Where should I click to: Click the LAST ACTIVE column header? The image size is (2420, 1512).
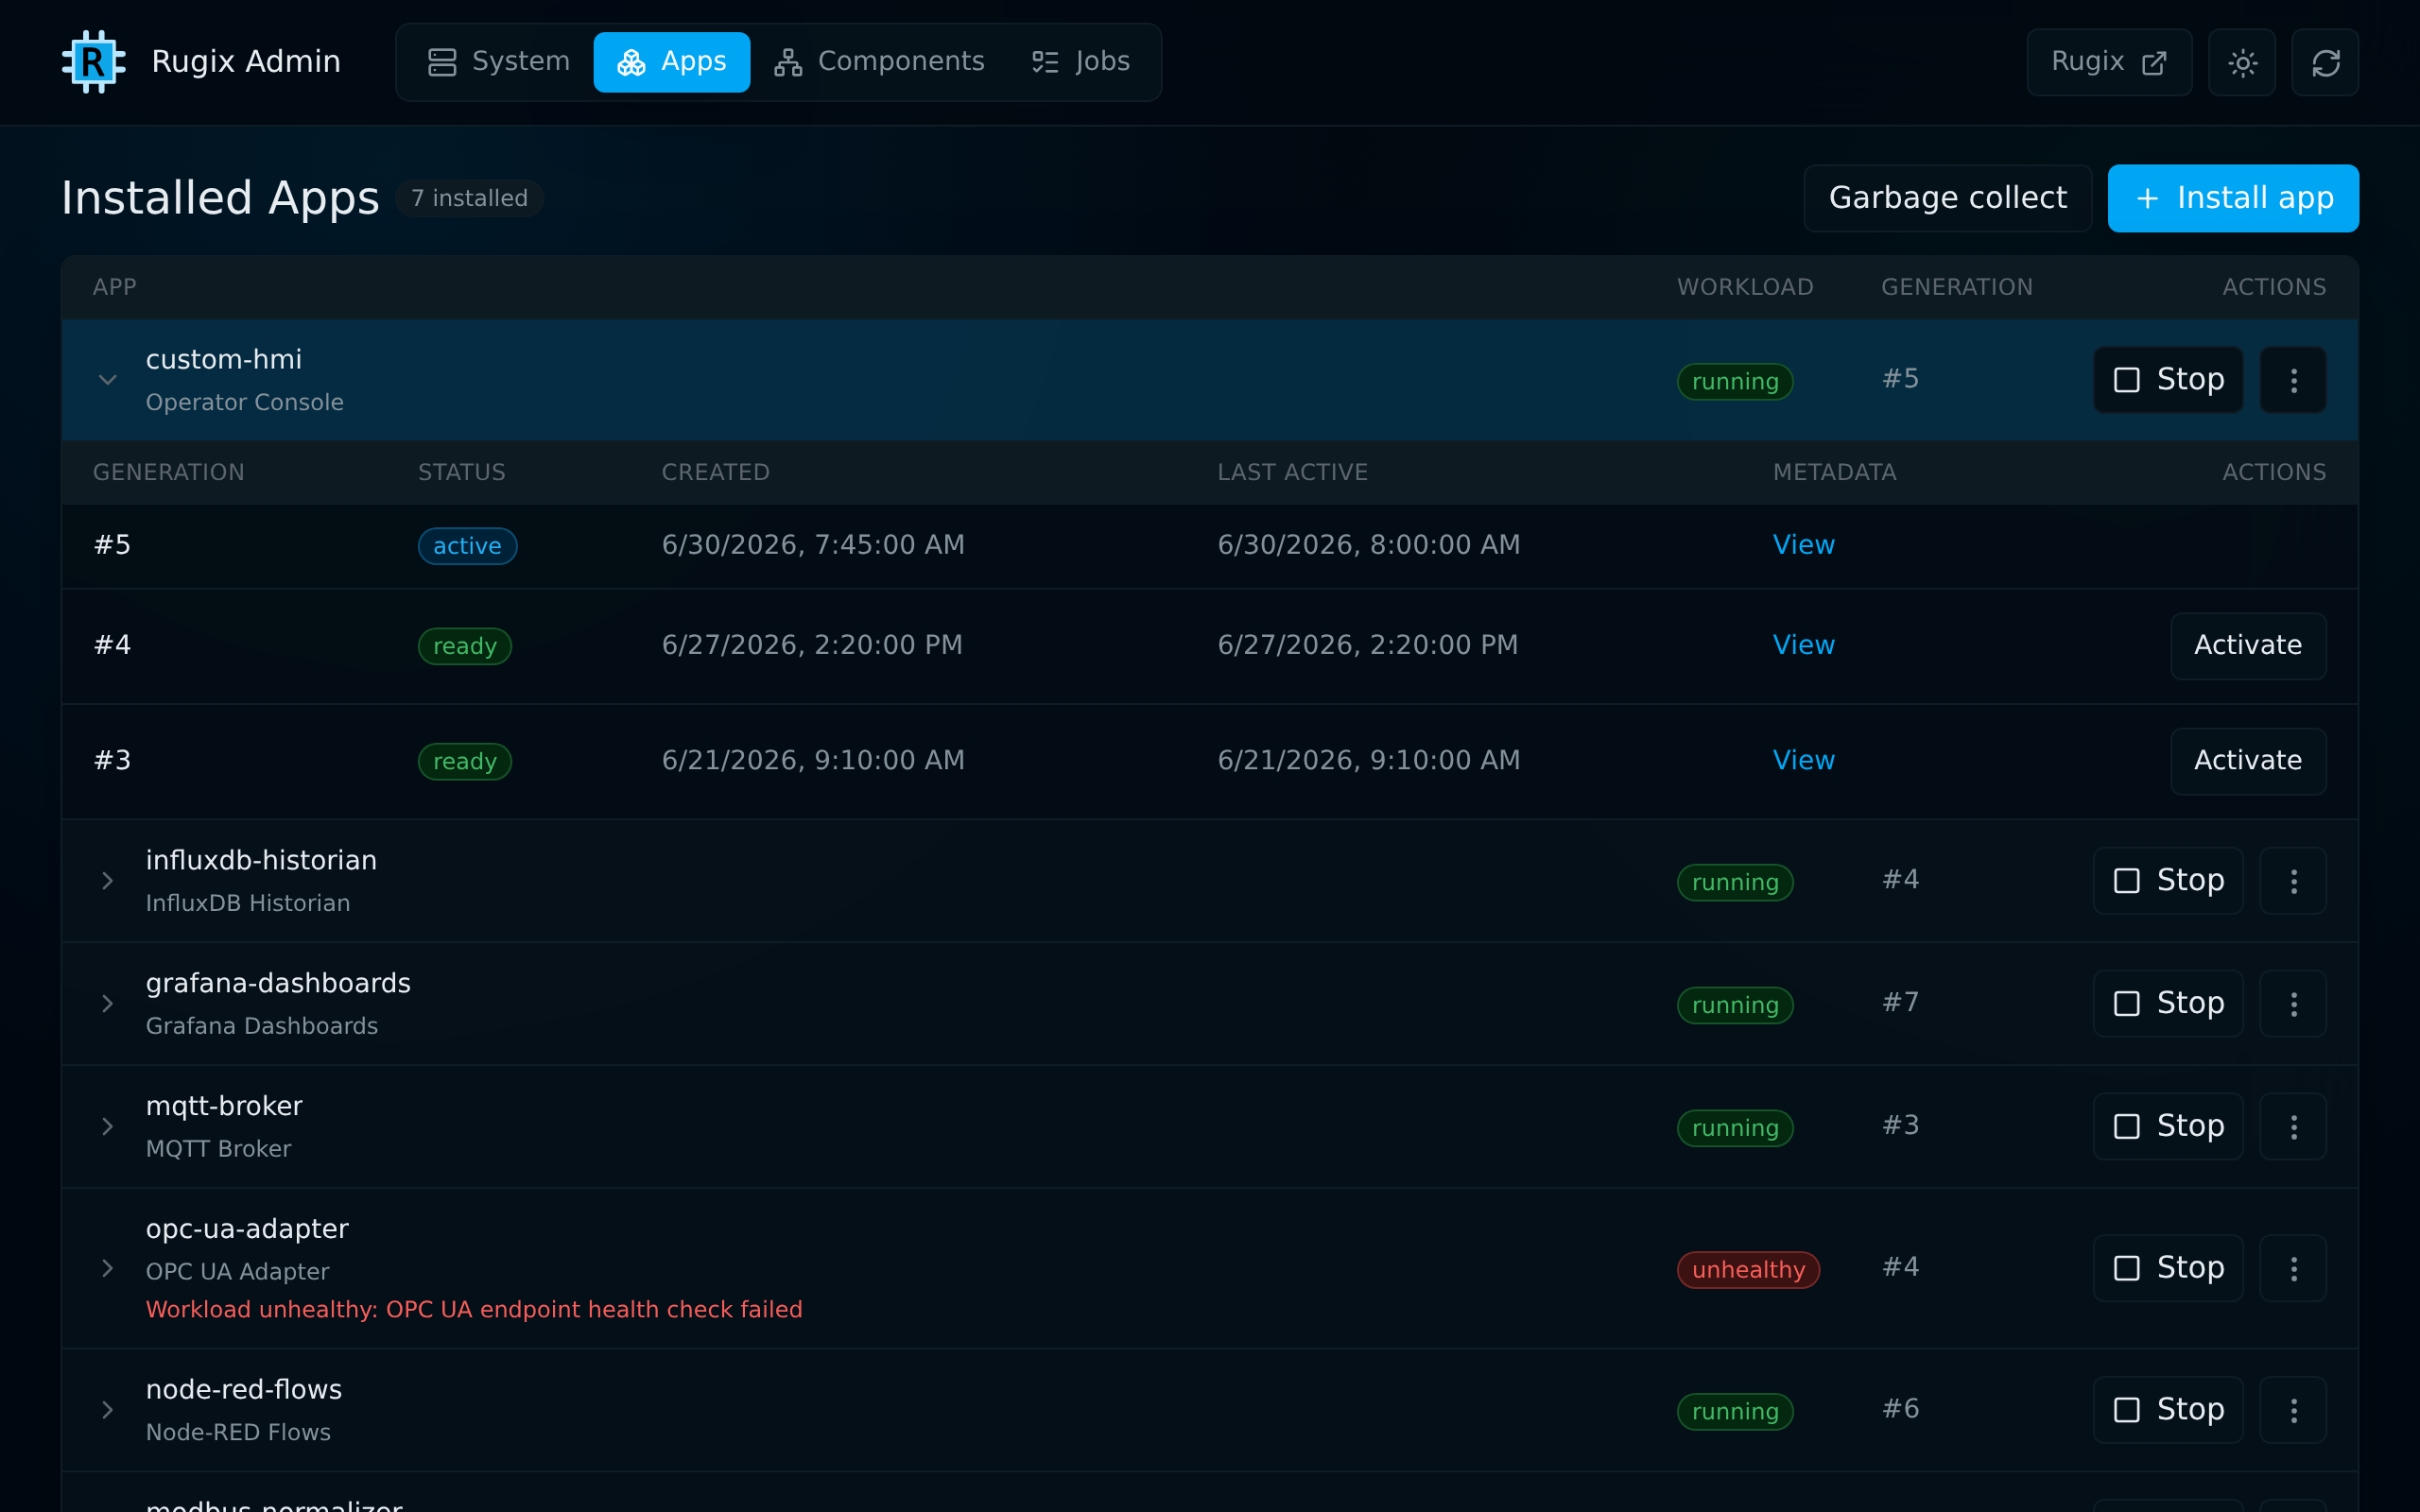(1292, 473)
